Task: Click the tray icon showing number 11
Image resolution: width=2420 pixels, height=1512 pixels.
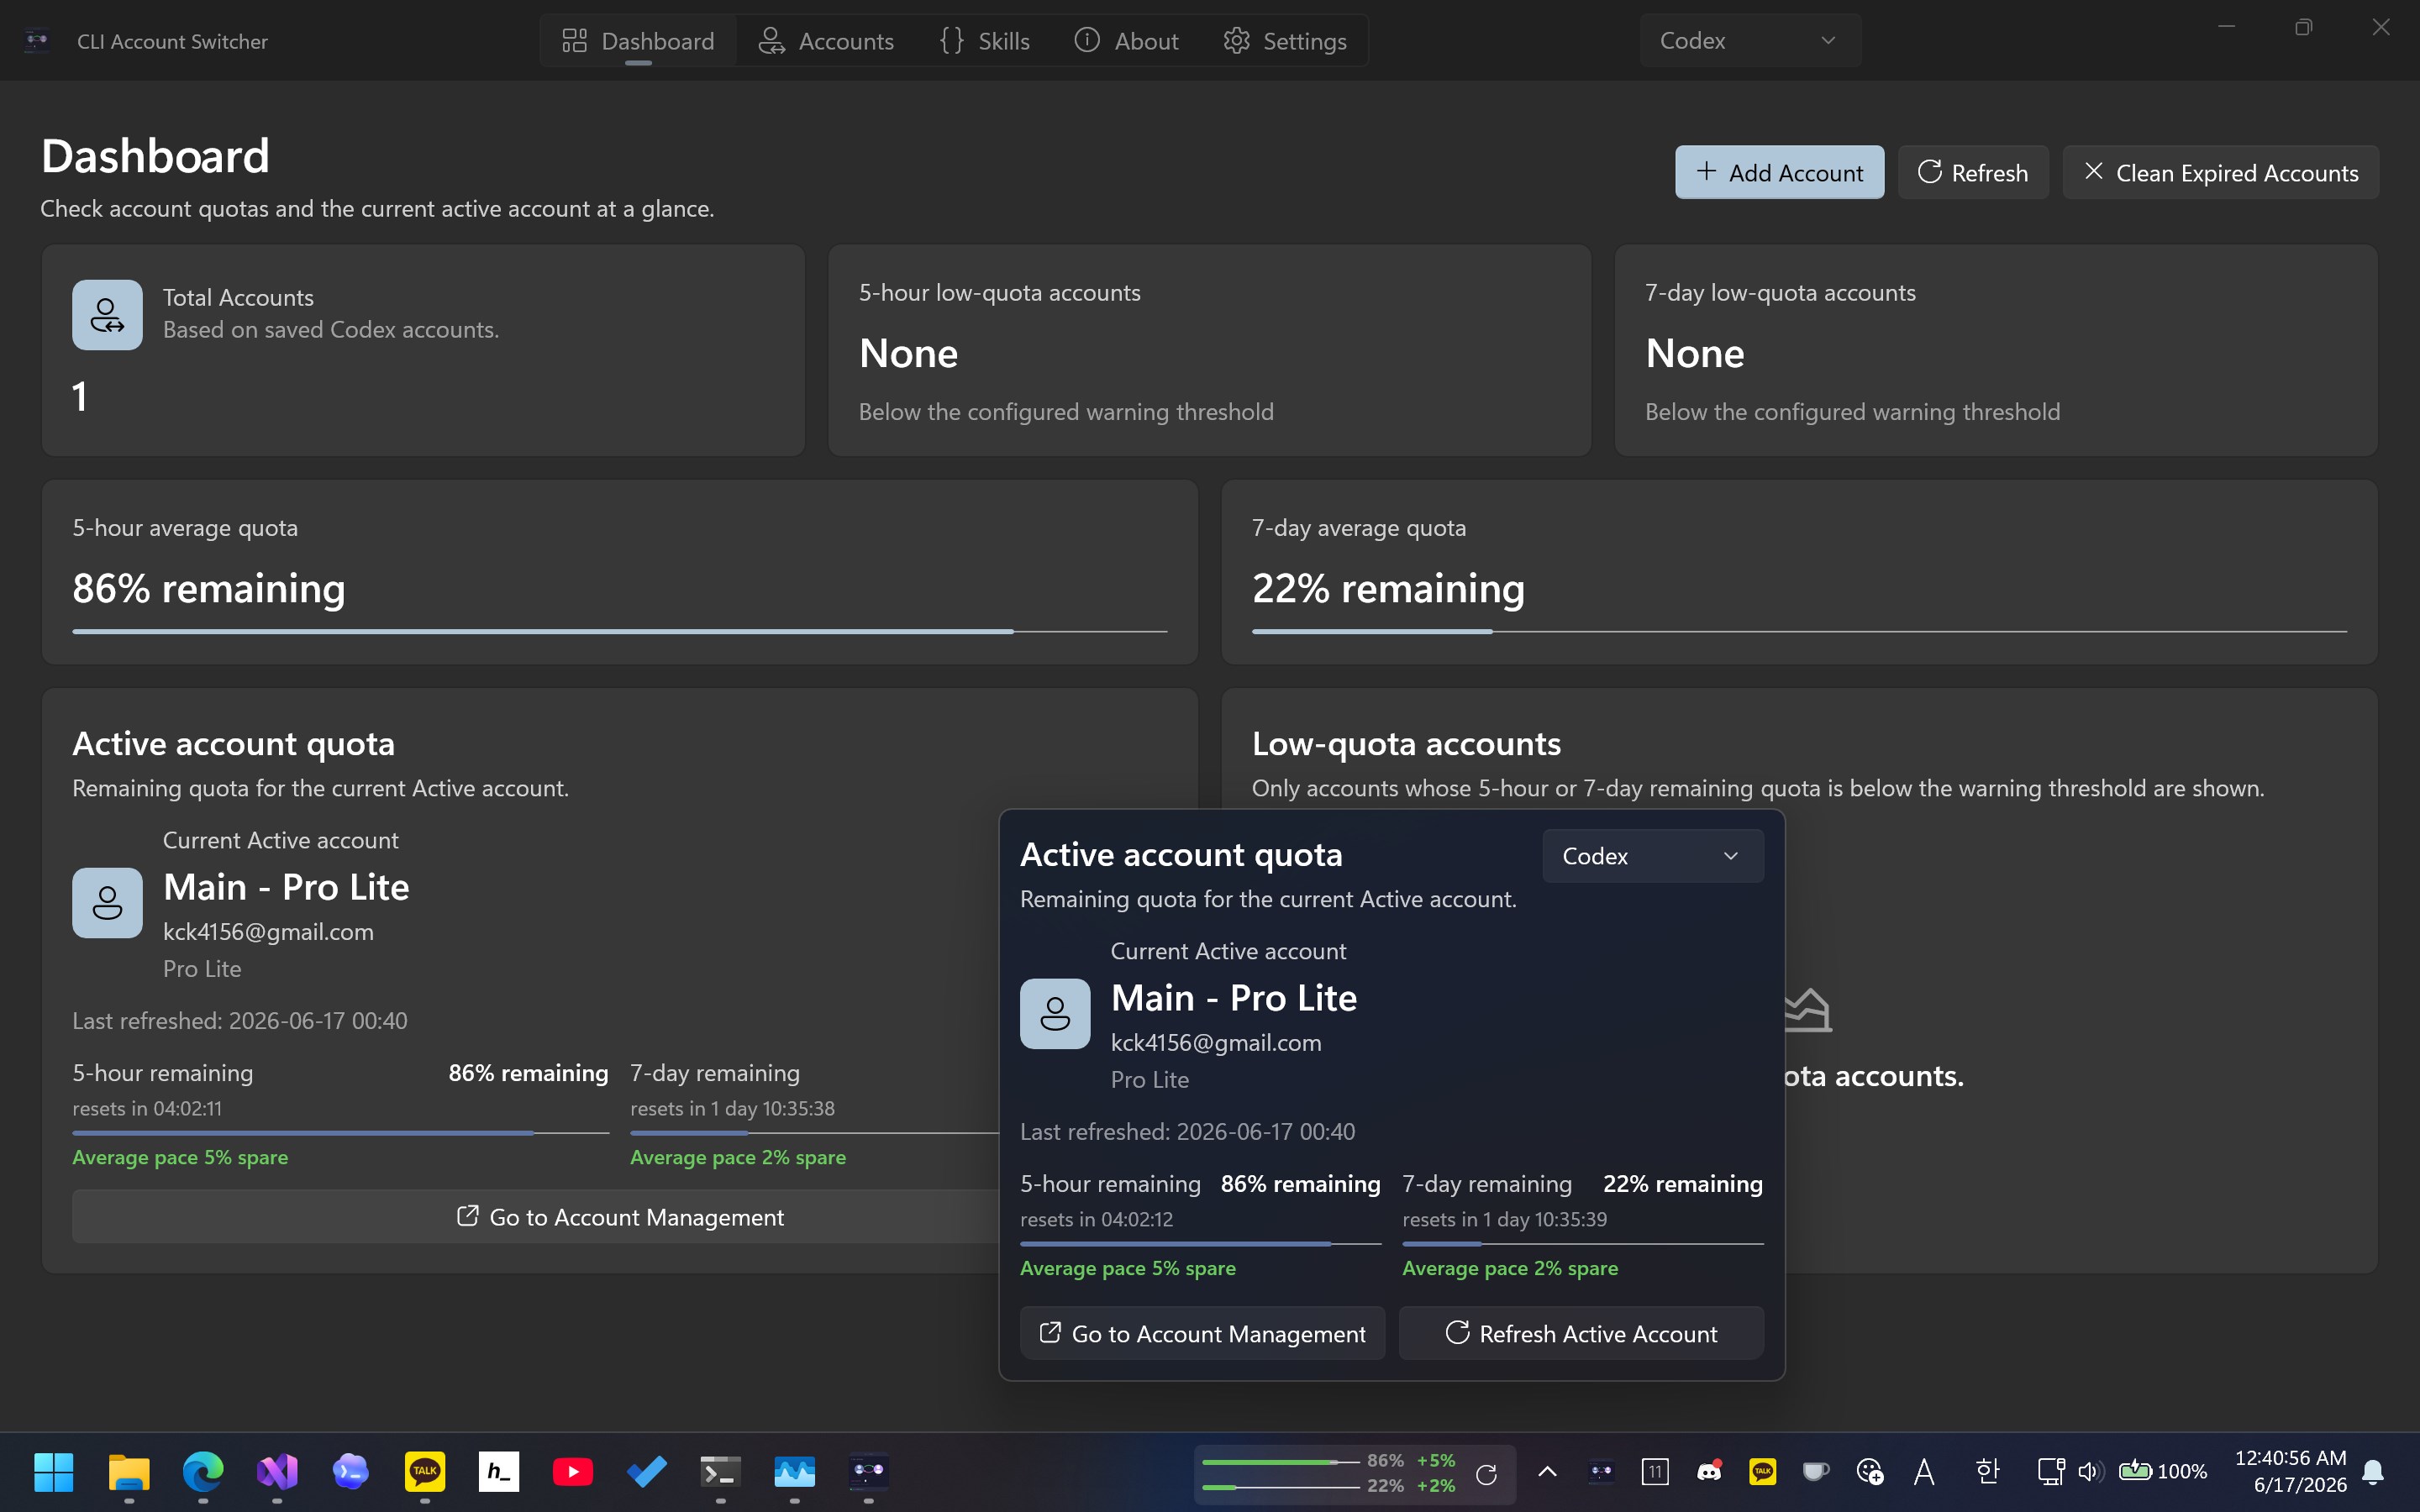Action: tap(1655, 1471)
